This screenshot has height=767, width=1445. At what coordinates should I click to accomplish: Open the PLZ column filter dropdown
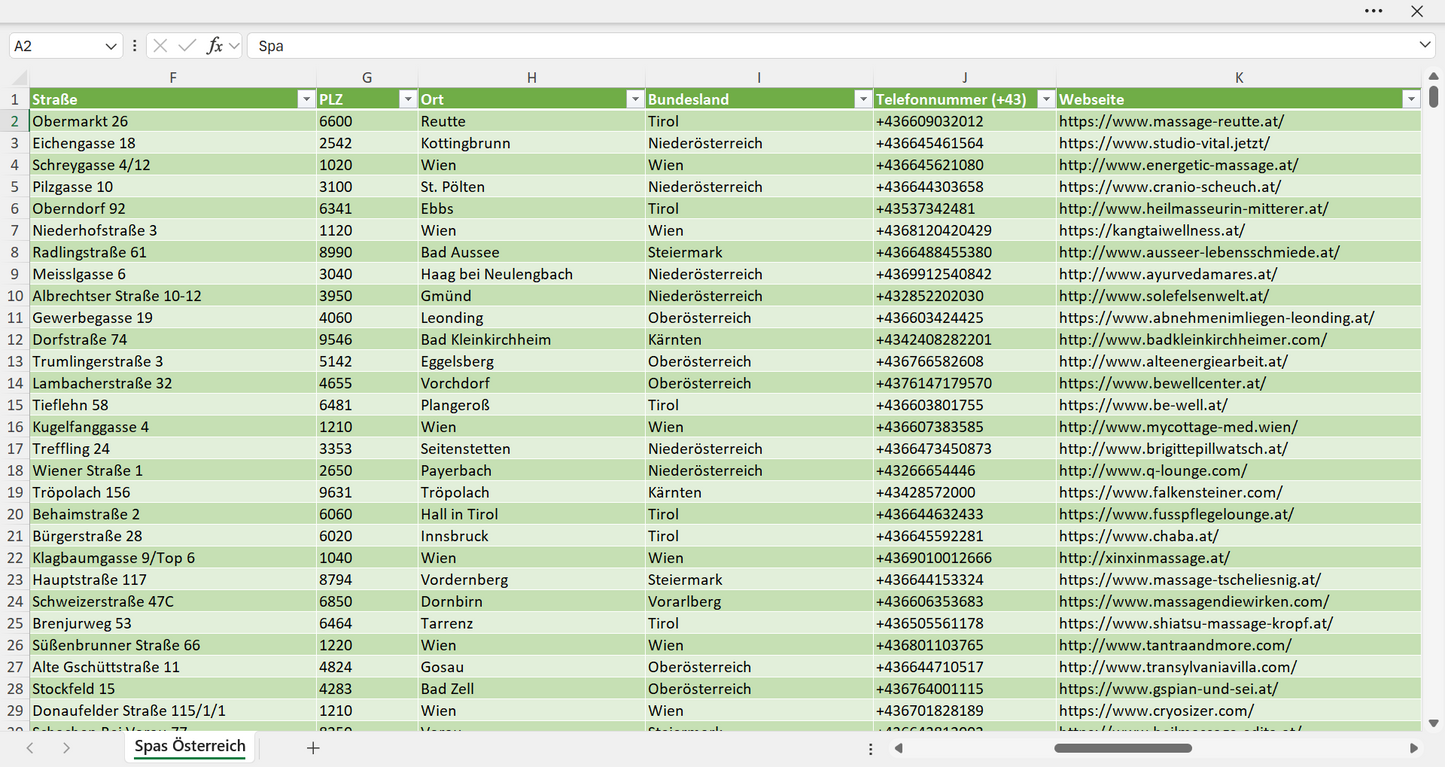pyautogui.click(x=407, y=99)
